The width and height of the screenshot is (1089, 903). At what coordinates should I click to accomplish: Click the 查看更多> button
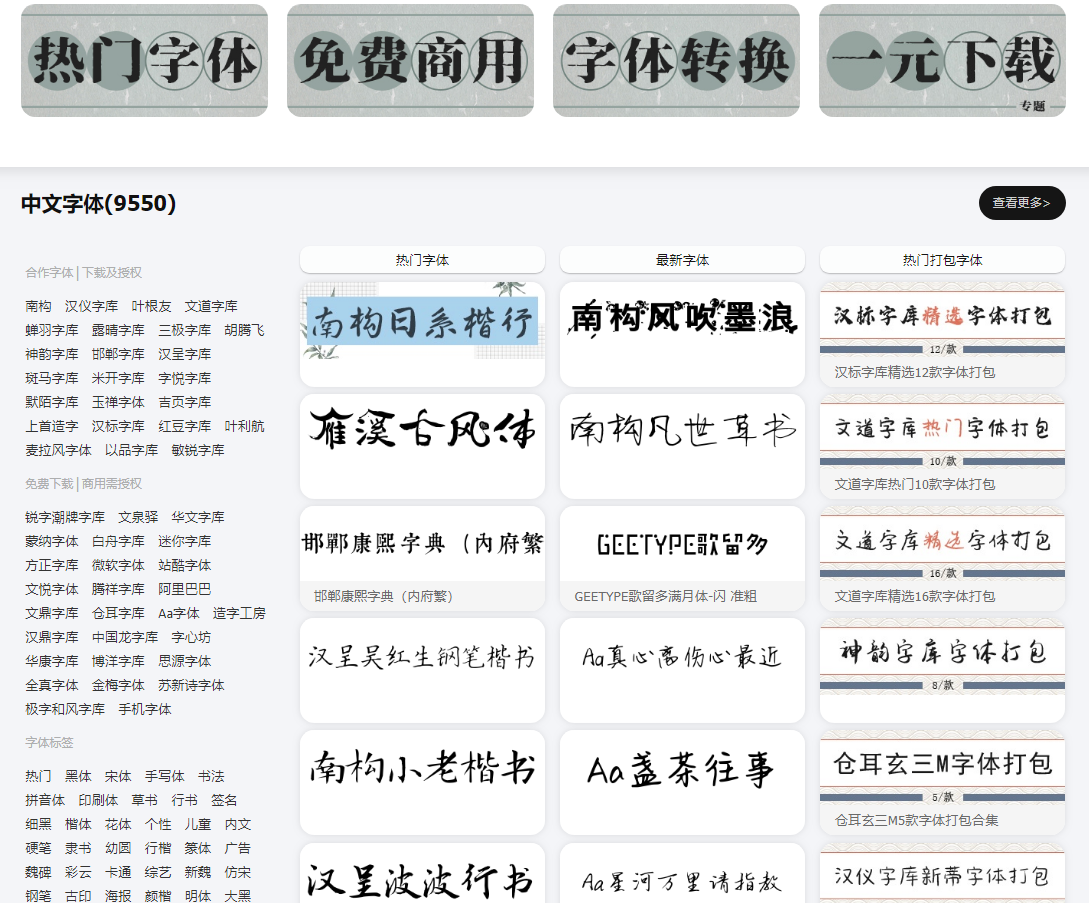pyautogui.click(x=1021, y=203)
